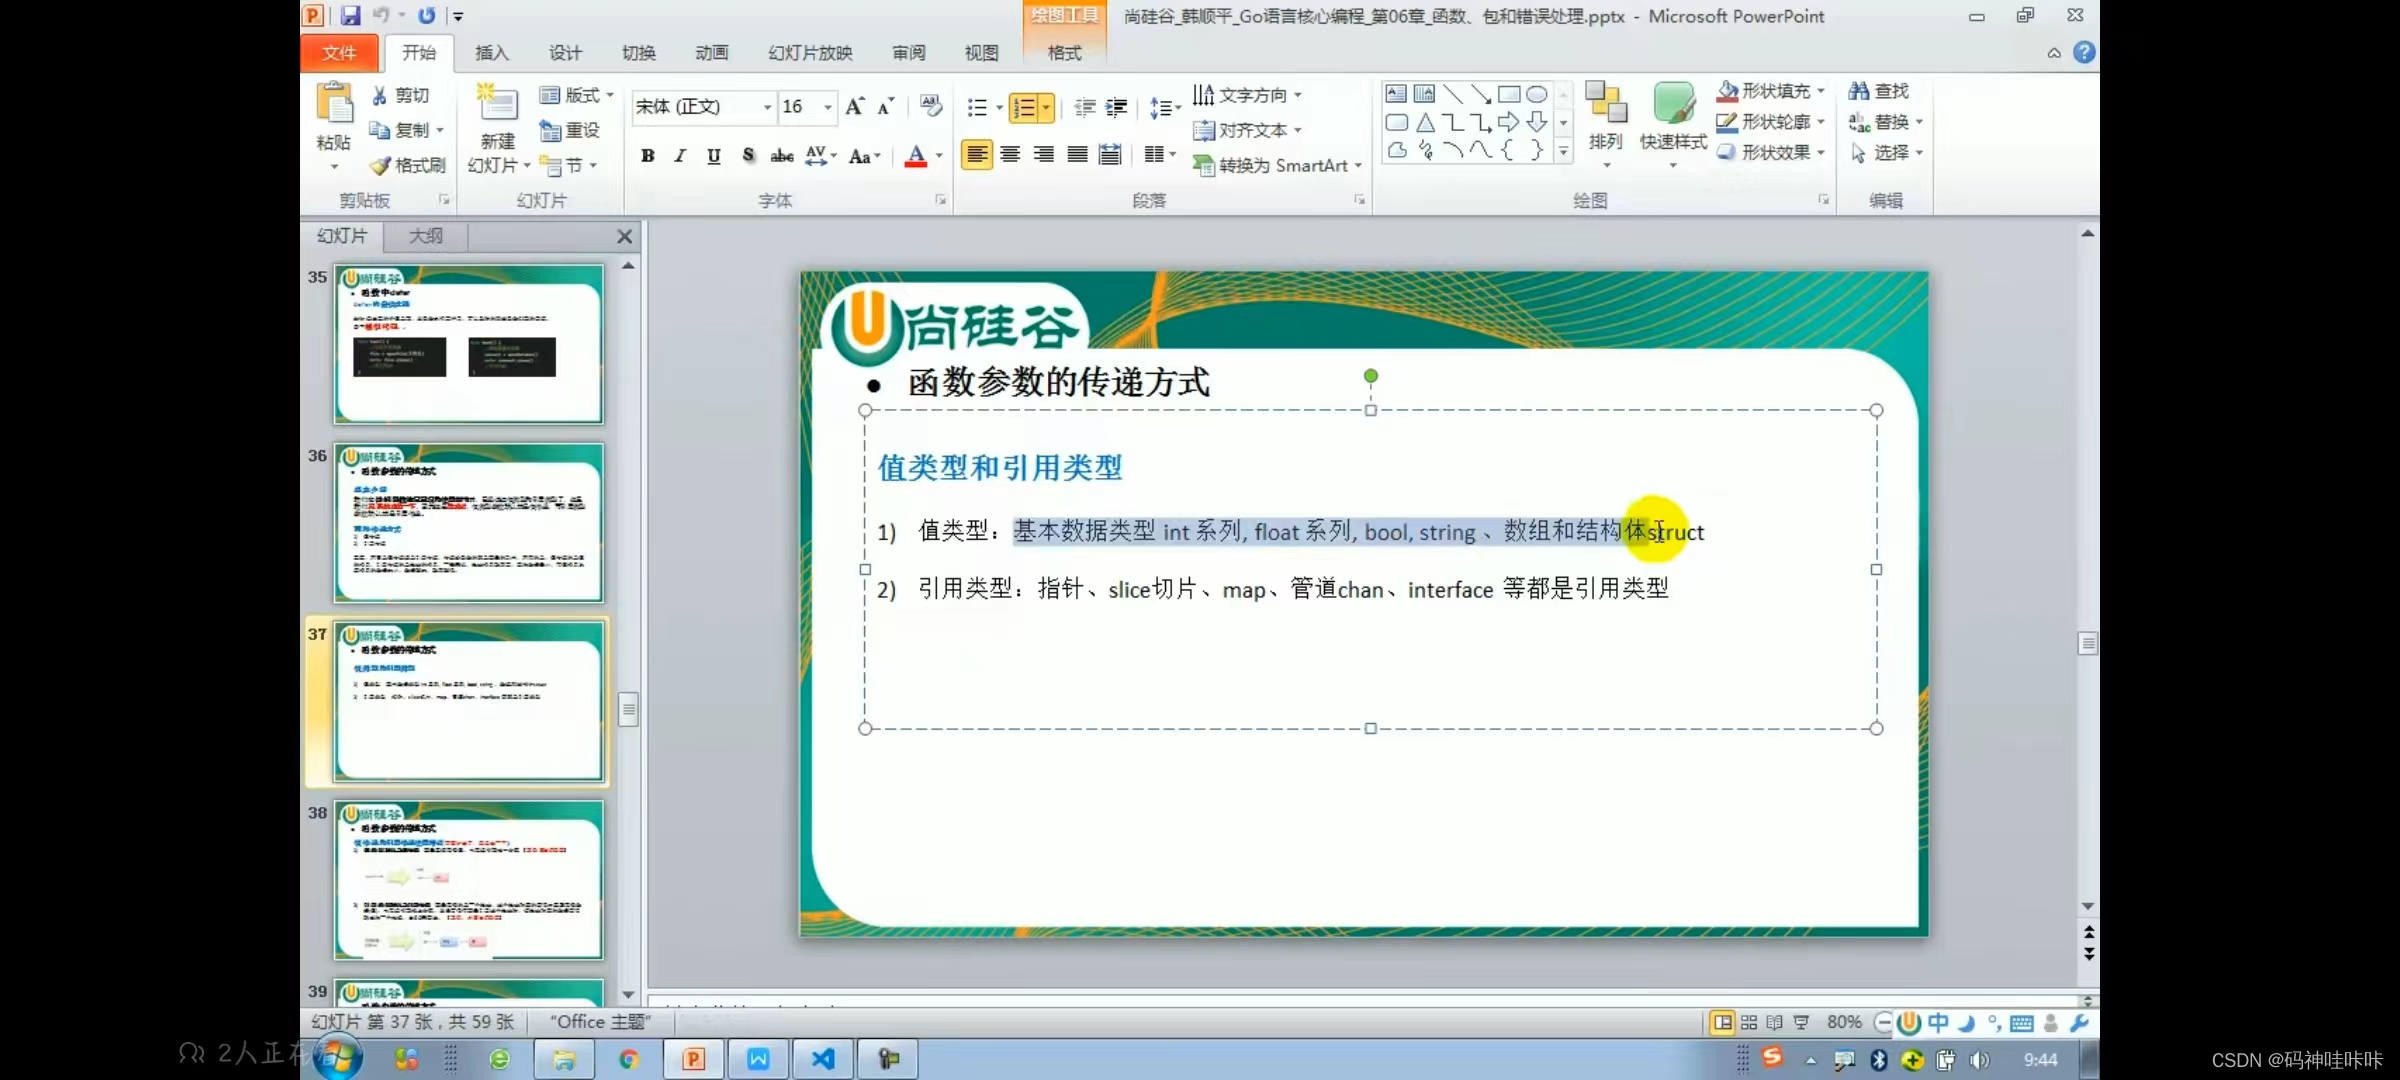Open the Shape Effects (形状效果) dropdown

1771,152
